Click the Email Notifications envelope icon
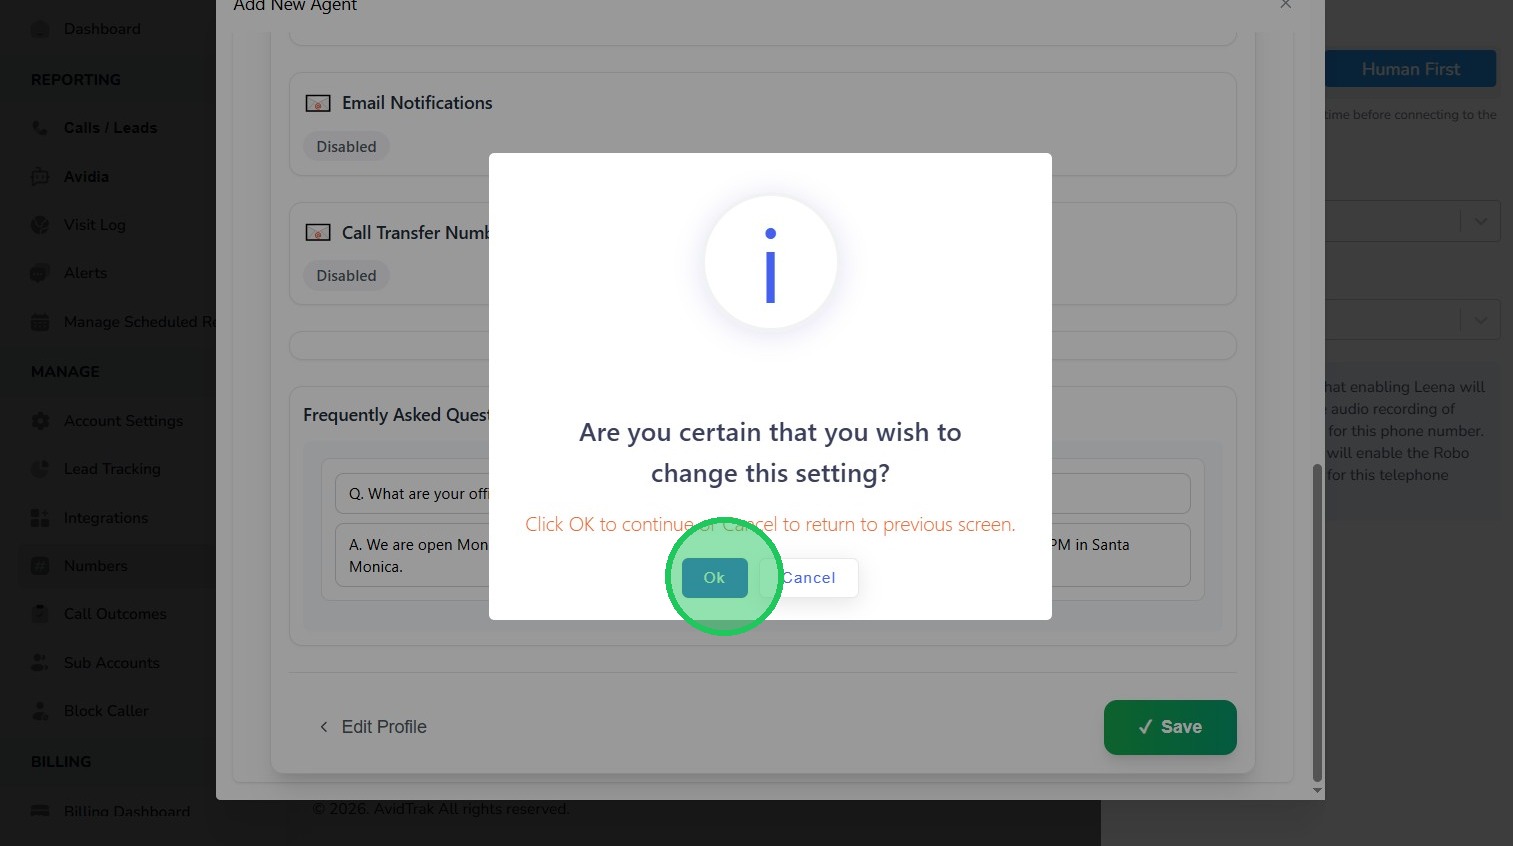 click(x=318, y=103)
